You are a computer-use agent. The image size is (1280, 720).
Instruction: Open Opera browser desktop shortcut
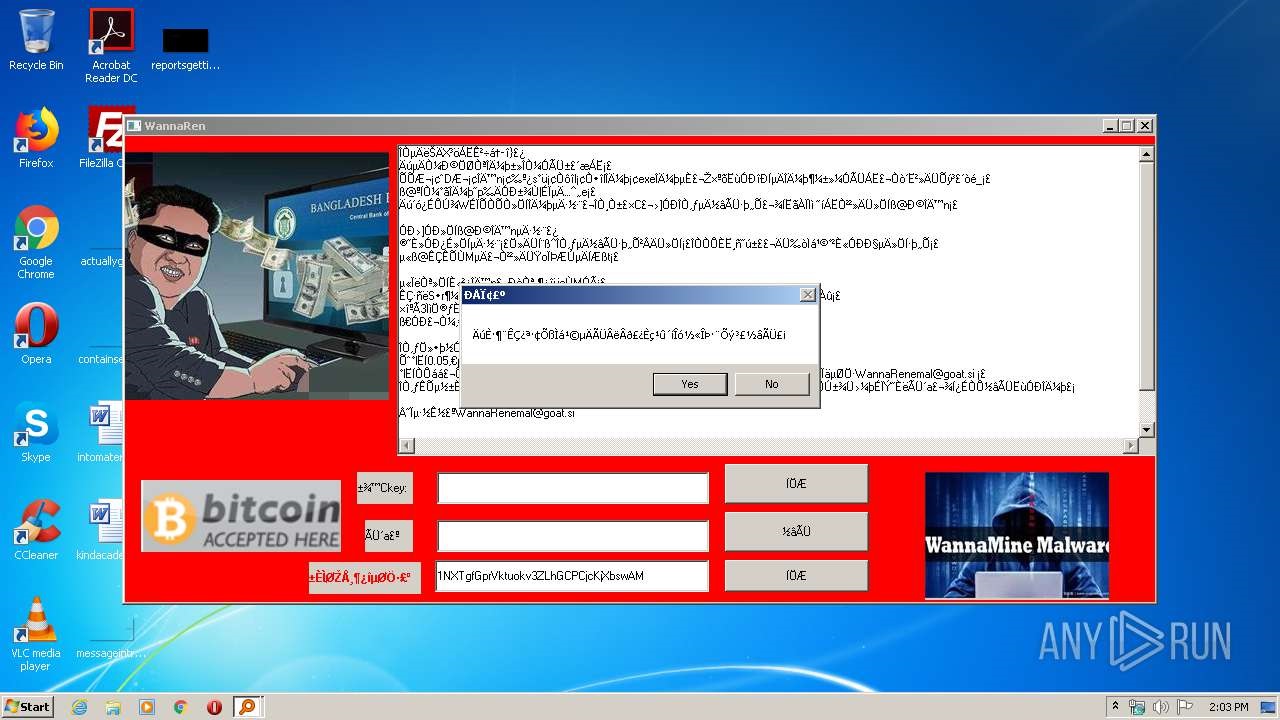click(x=36, y=333)
